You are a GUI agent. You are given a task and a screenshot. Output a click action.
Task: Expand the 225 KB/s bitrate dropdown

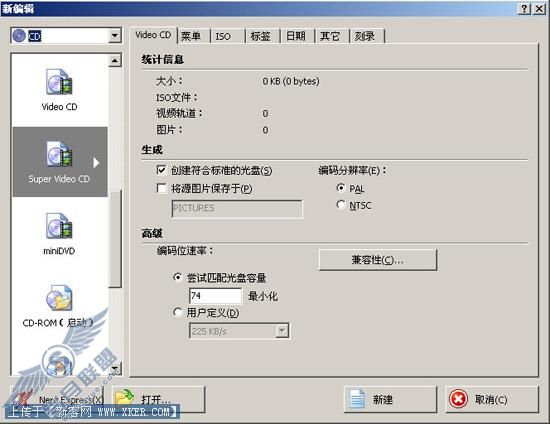[282, 331]
